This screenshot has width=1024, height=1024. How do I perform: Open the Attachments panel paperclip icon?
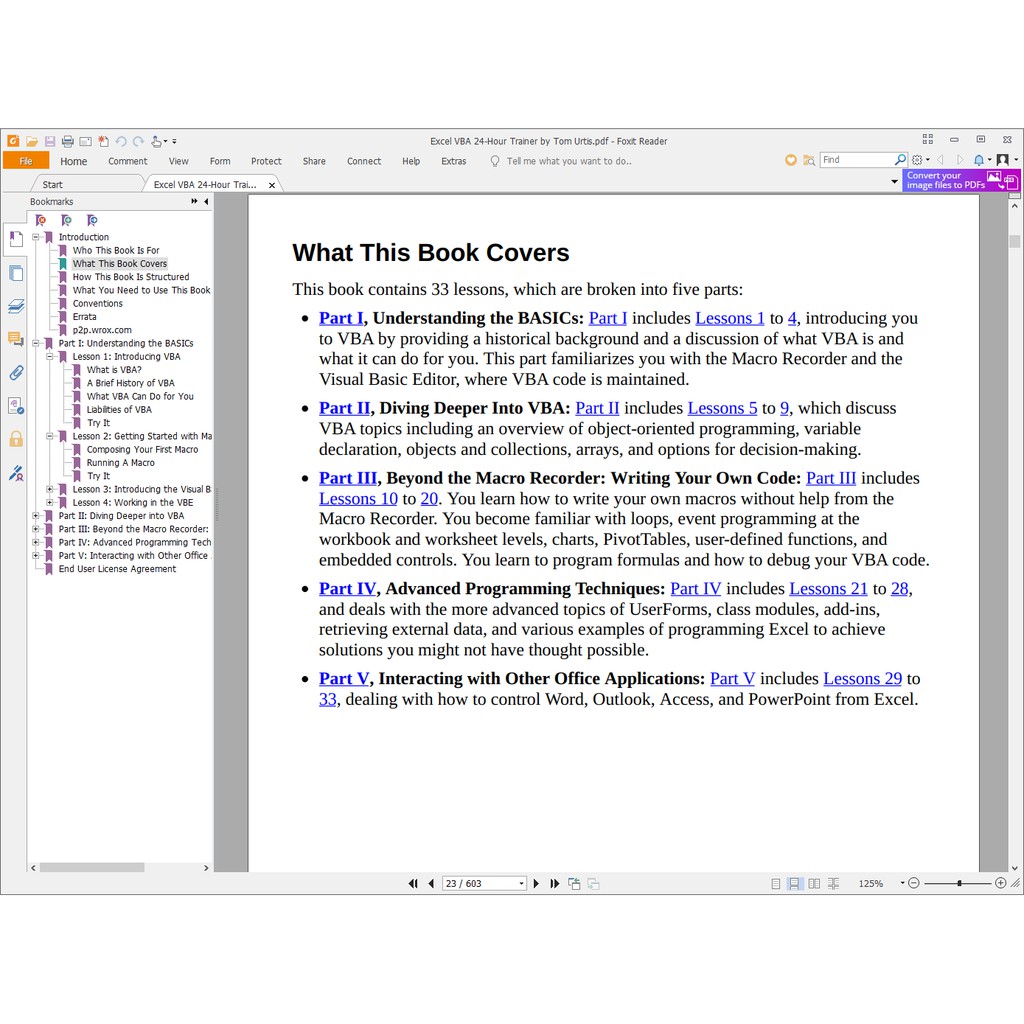[15, 373]
